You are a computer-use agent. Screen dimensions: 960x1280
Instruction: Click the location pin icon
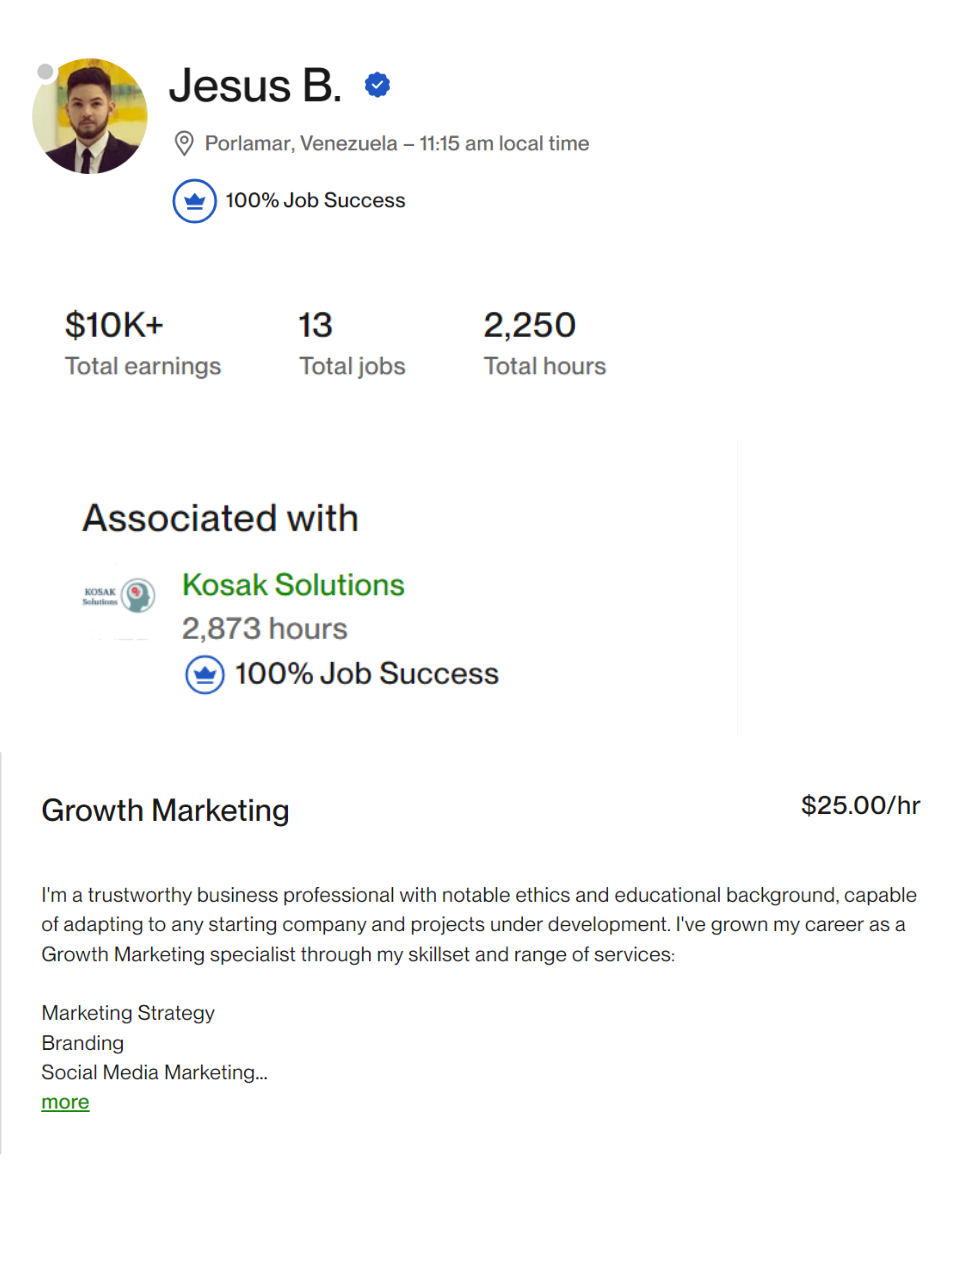tap(184, 144)
